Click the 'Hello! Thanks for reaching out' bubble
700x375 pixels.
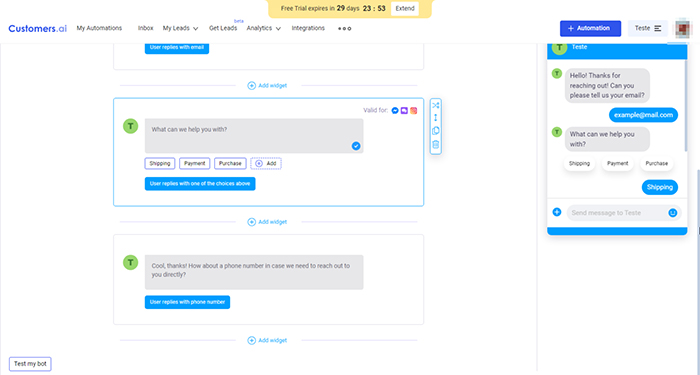pos(607,86)
